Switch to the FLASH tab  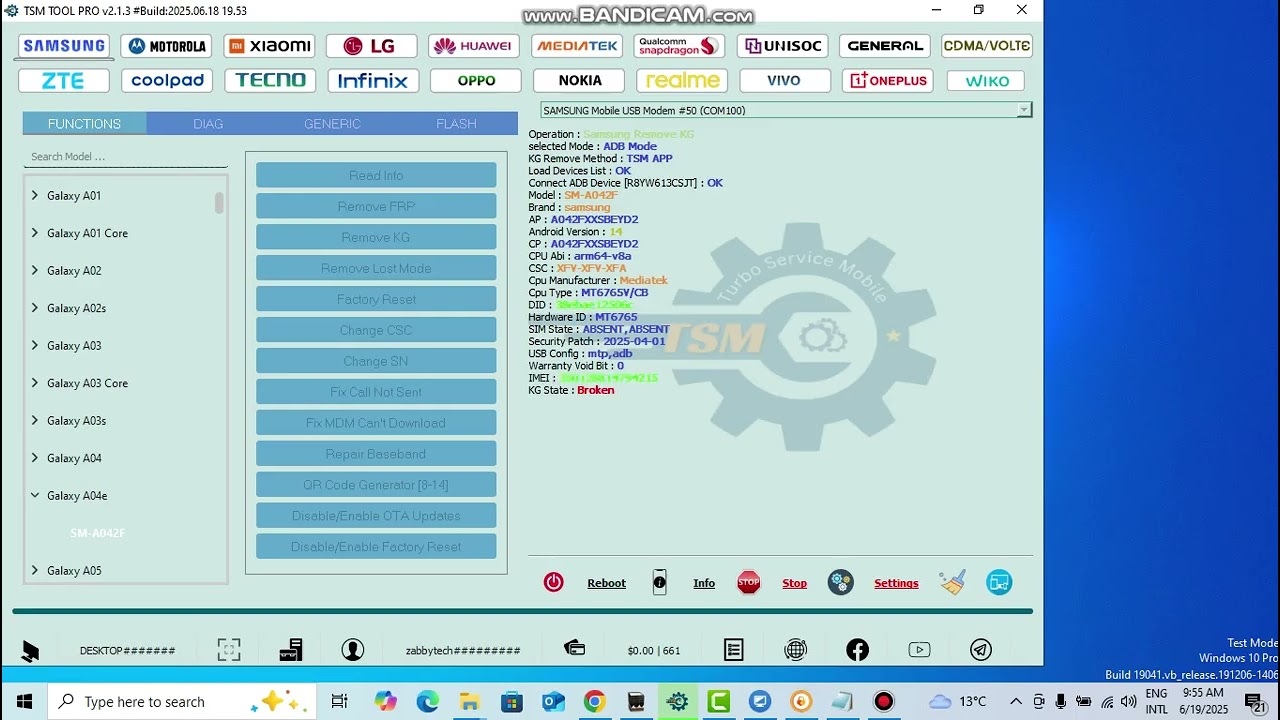click(456, 124)
